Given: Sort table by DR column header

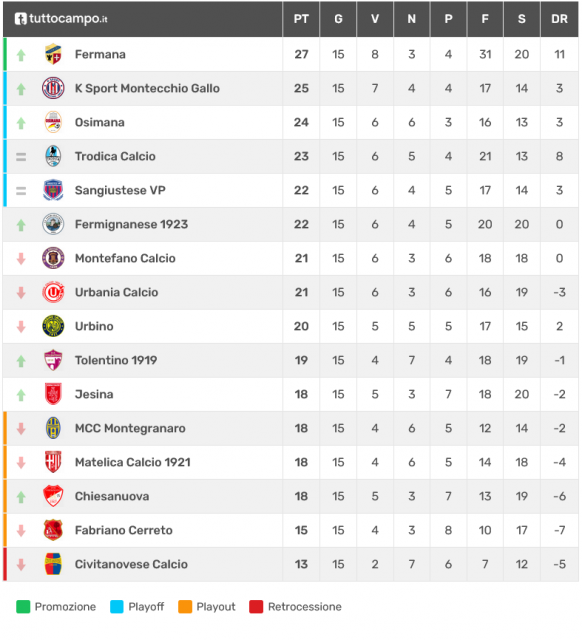Looking at the screenshot, I should point(559,19).
